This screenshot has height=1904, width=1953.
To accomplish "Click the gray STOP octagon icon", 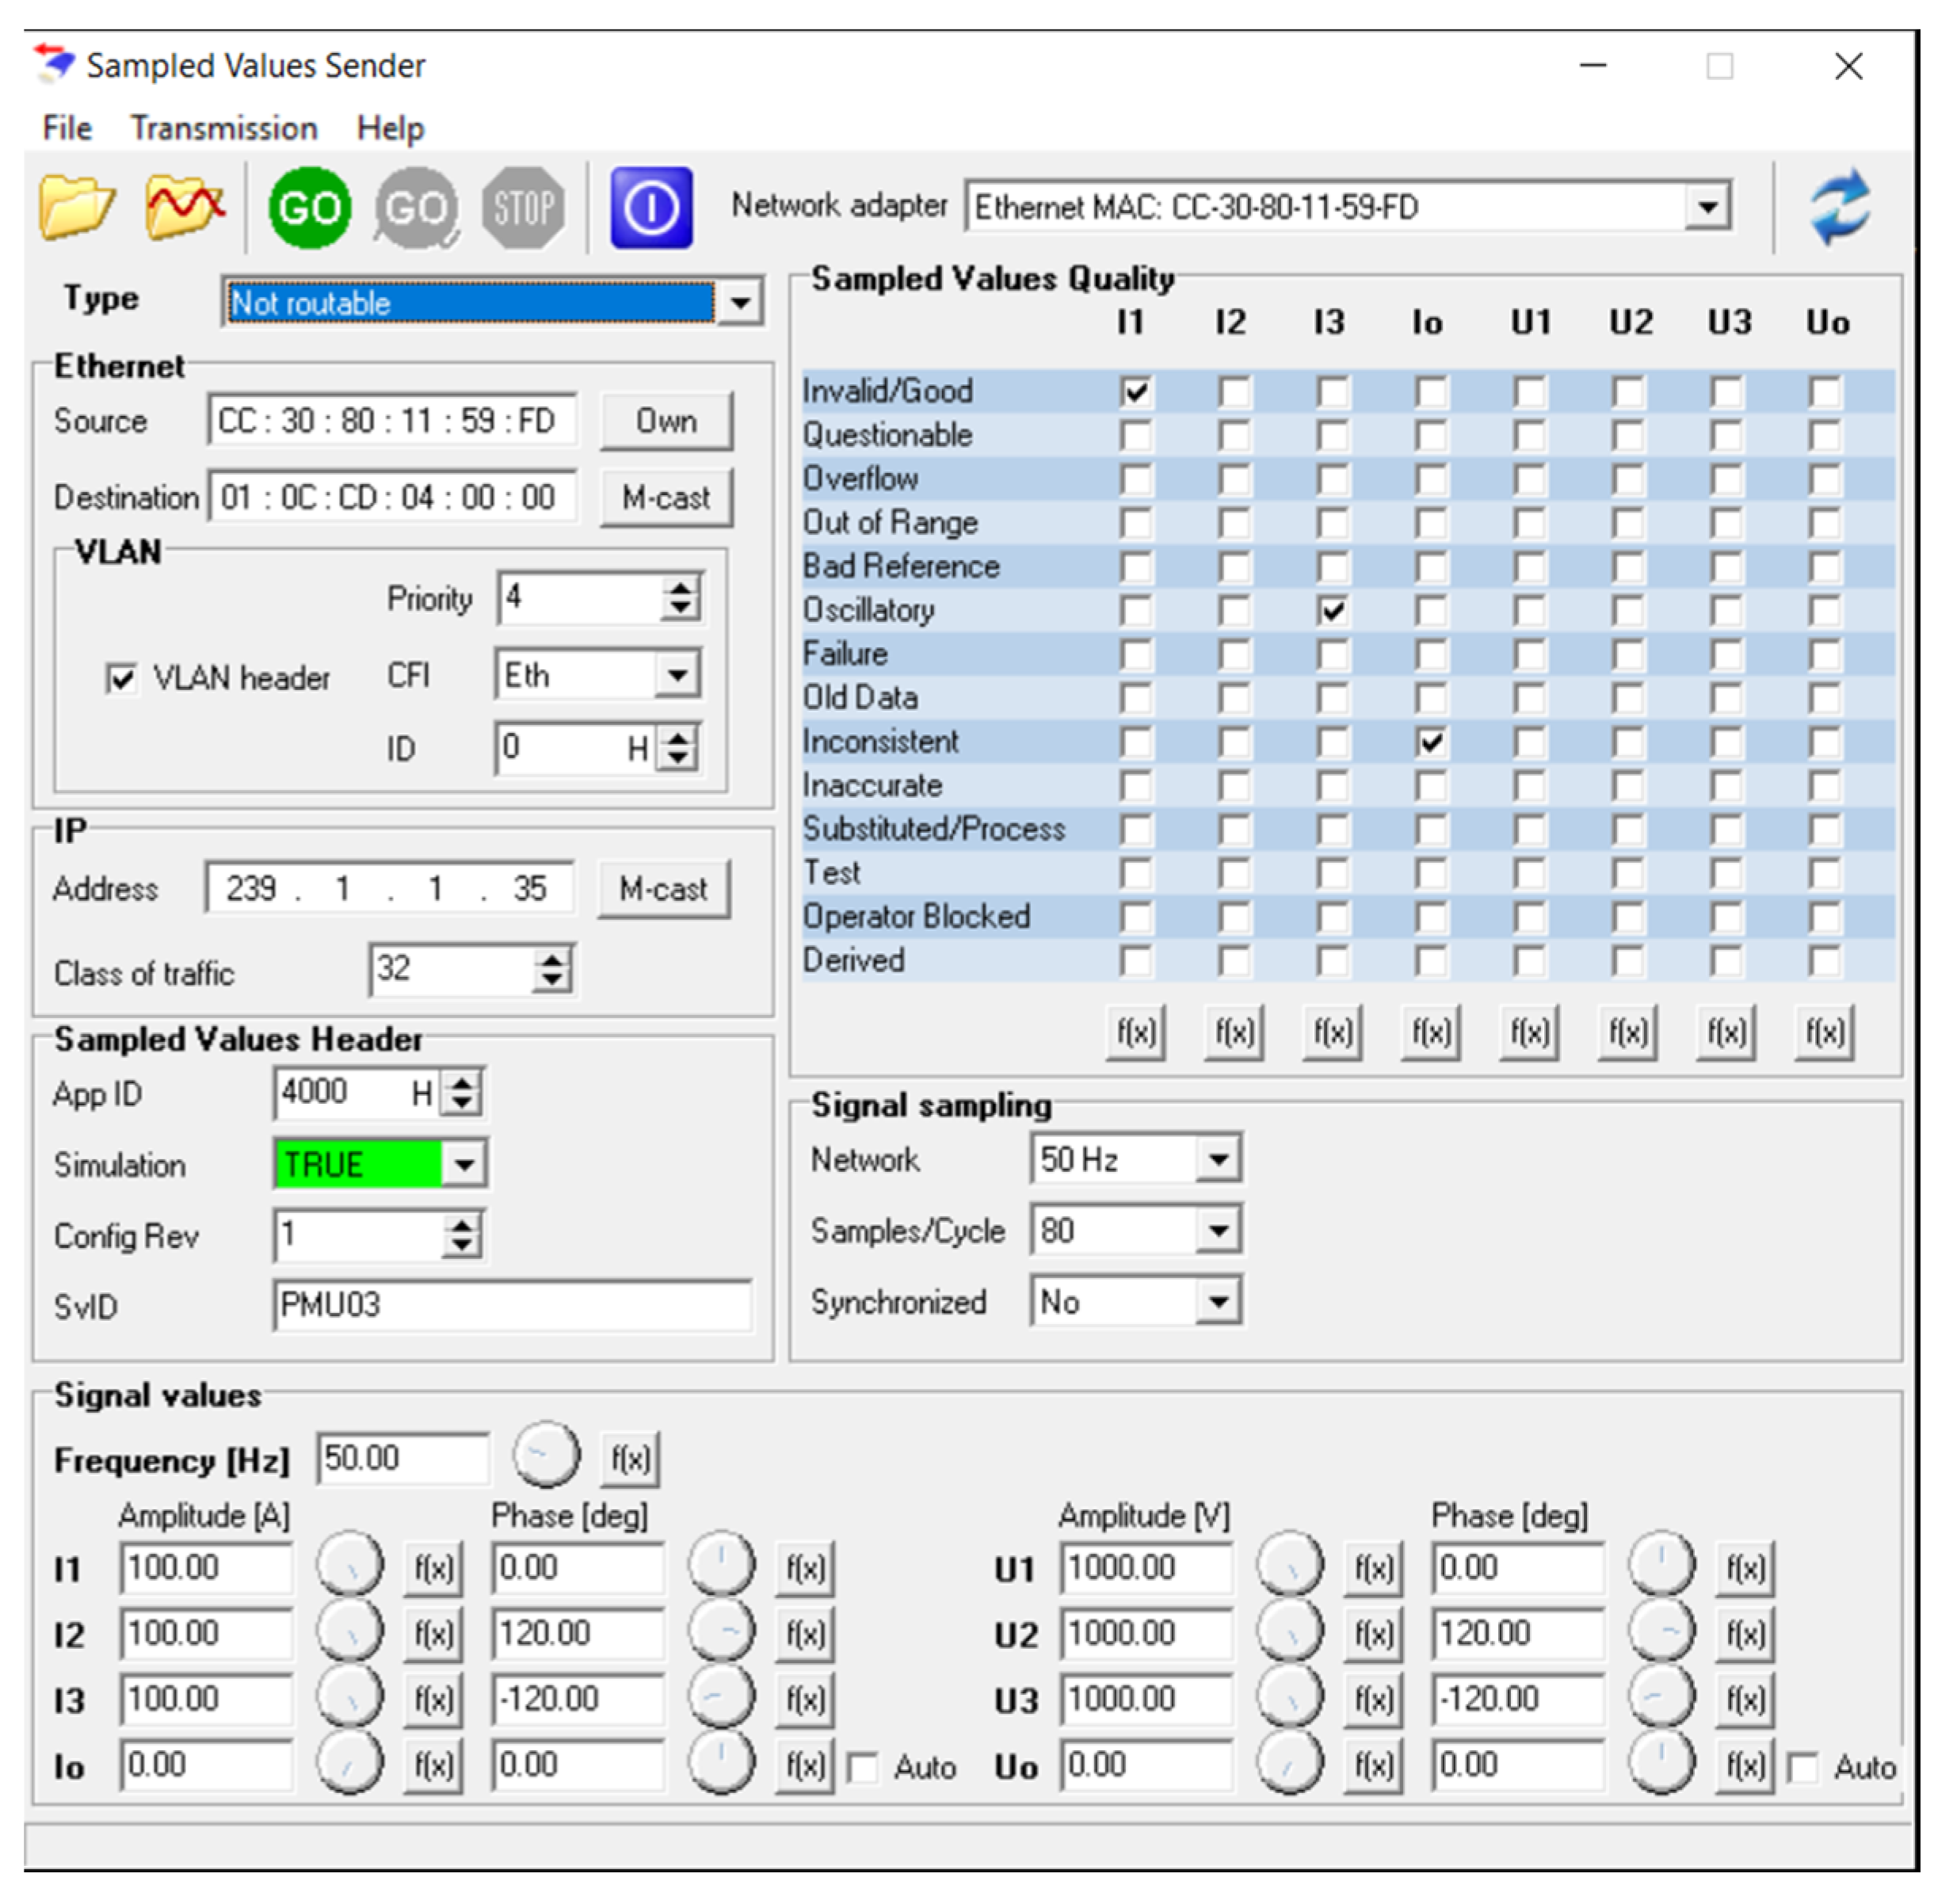I will [x=522, y=208].
